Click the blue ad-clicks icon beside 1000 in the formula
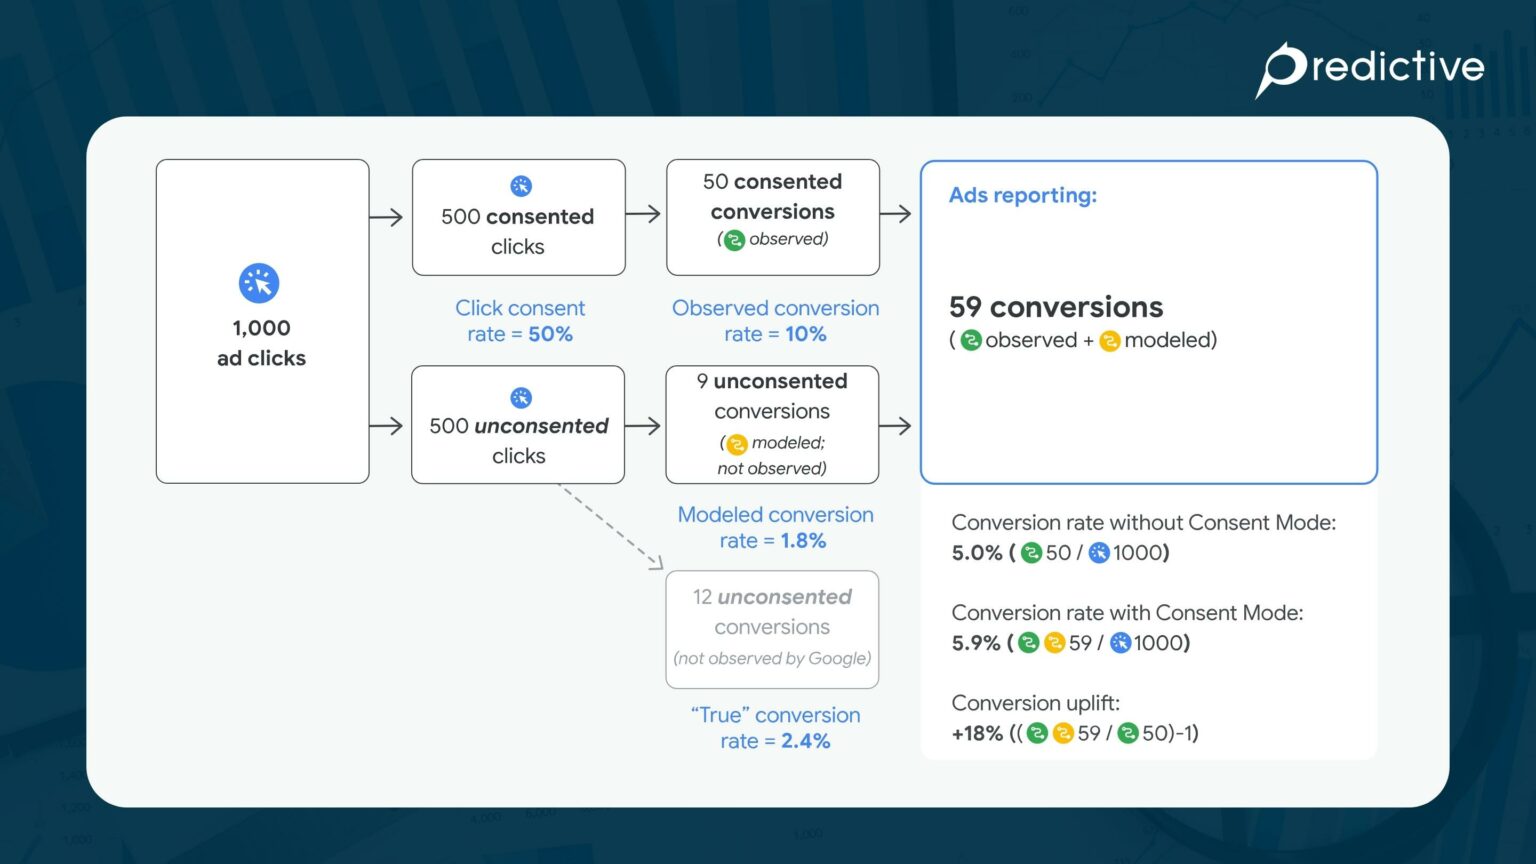 click(x=1098, y=552)
